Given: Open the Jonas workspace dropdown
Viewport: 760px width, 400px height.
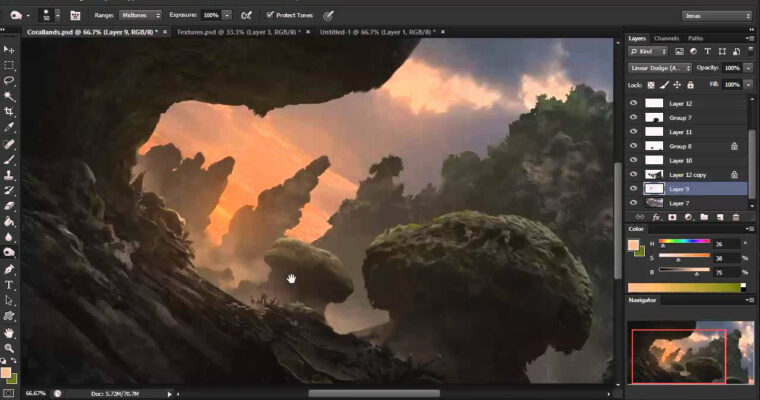Looking at the screenshot, I should (717, 16).
